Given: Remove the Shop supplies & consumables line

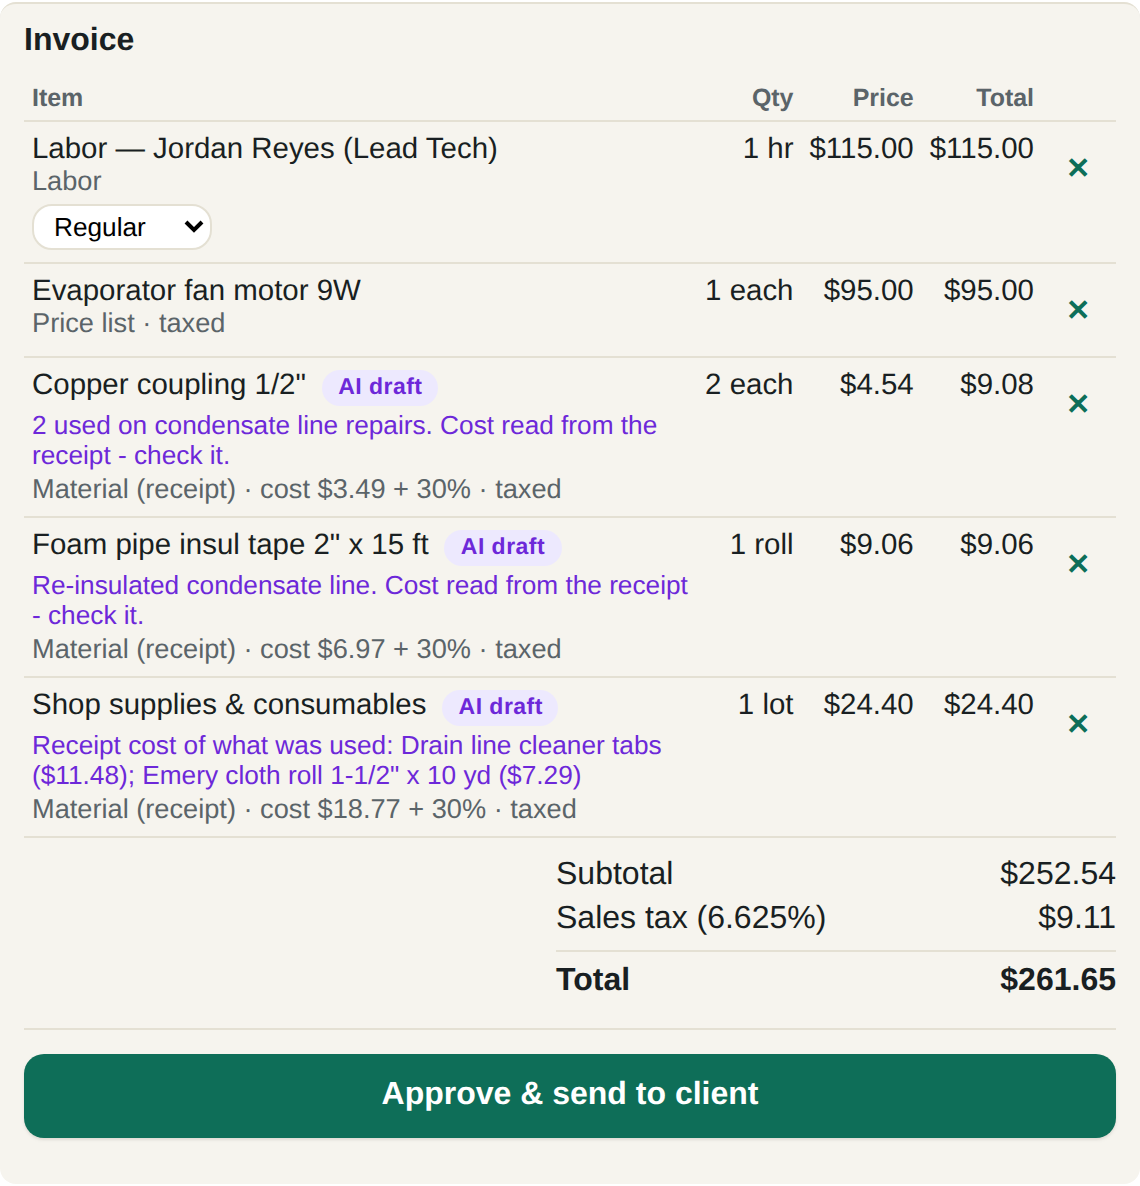Looking at the screenshot, I should click(x=1078, y=724).
